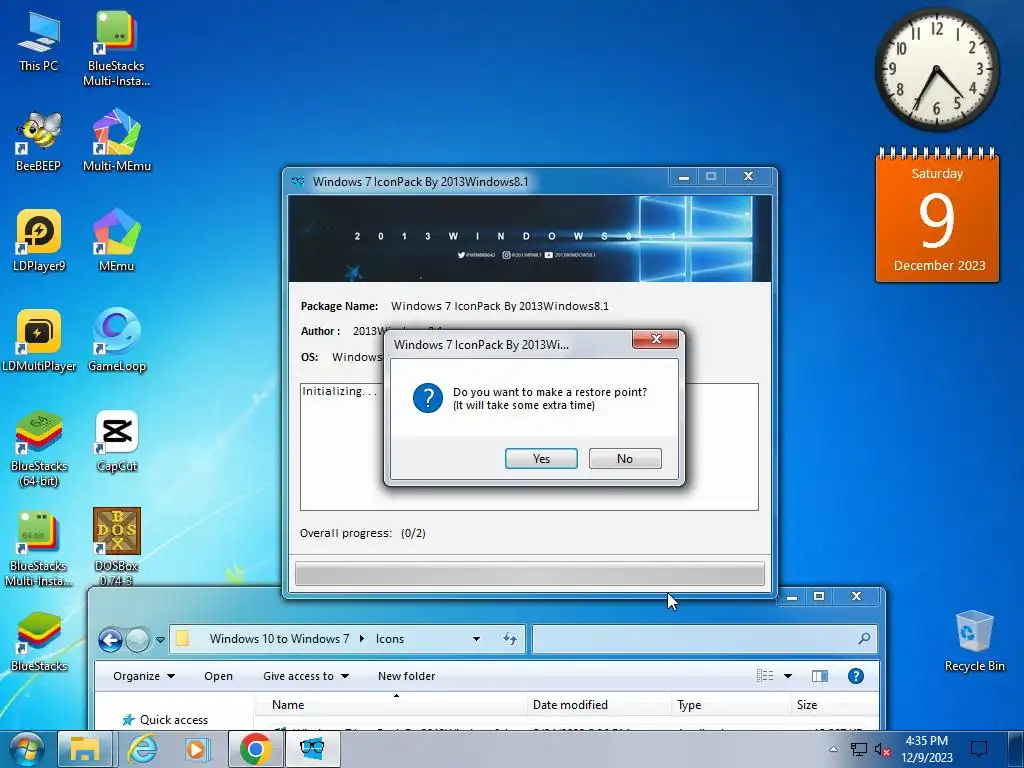1024x768 pixels.
Task: Click the Explorer search box
Action: click(x=705, y=639)
